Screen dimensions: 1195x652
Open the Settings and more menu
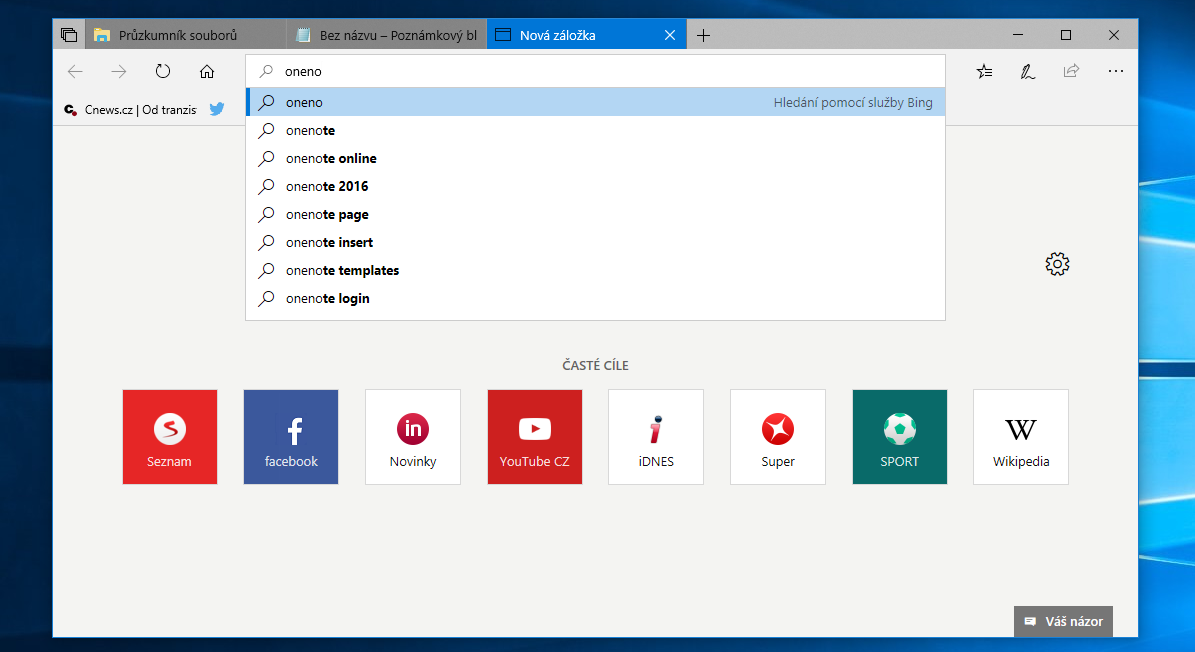(x=1116, y=71)
